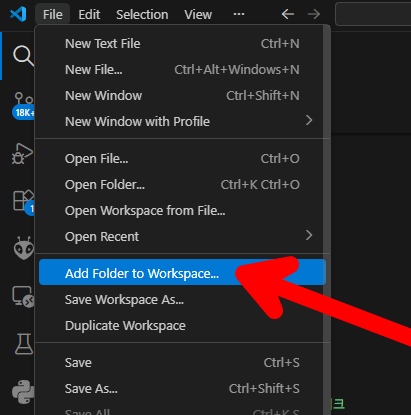Go back with left arrow
The image size is (411, 415).
click(288, 14)
